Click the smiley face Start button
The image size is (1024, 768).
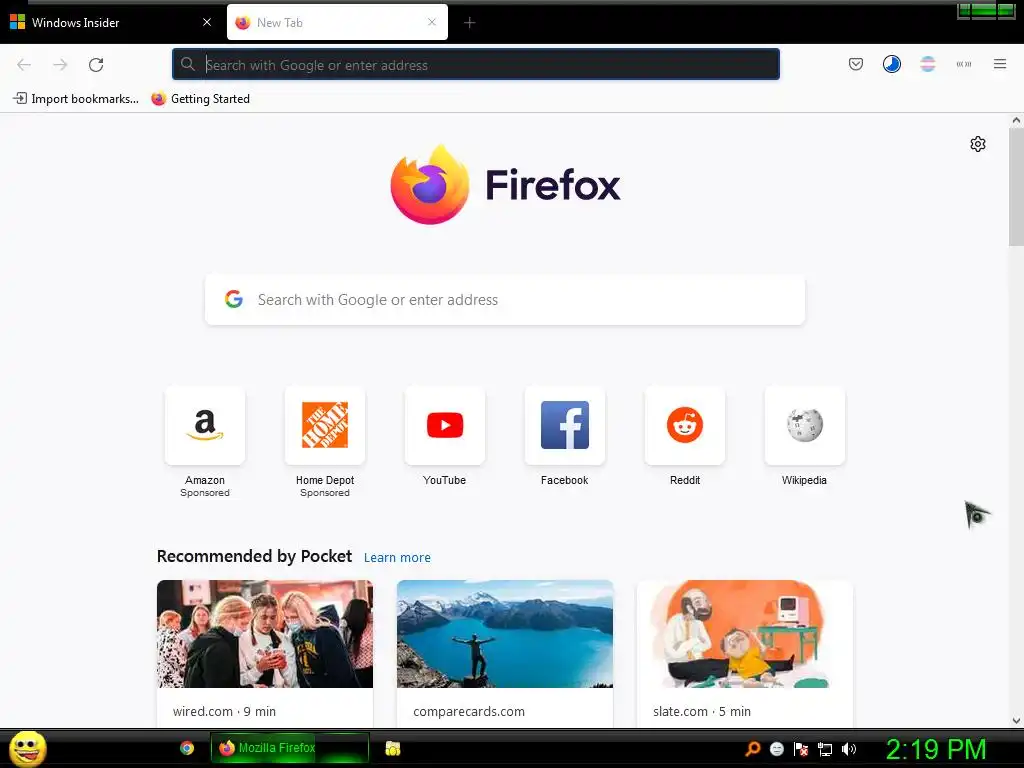[x=27, y=748]
